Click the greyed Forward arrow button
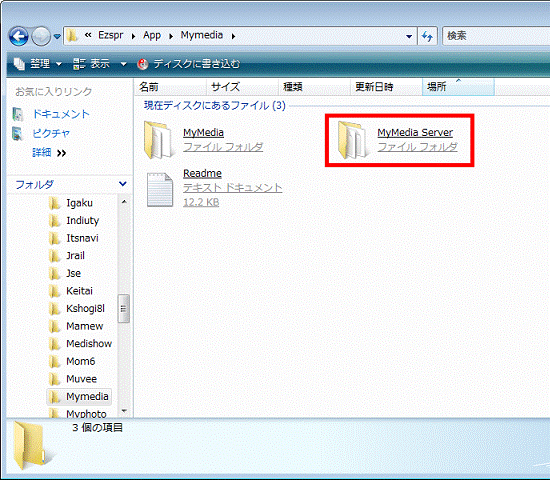This screenshot has width=550, height=480. click(x=41, y=36)
